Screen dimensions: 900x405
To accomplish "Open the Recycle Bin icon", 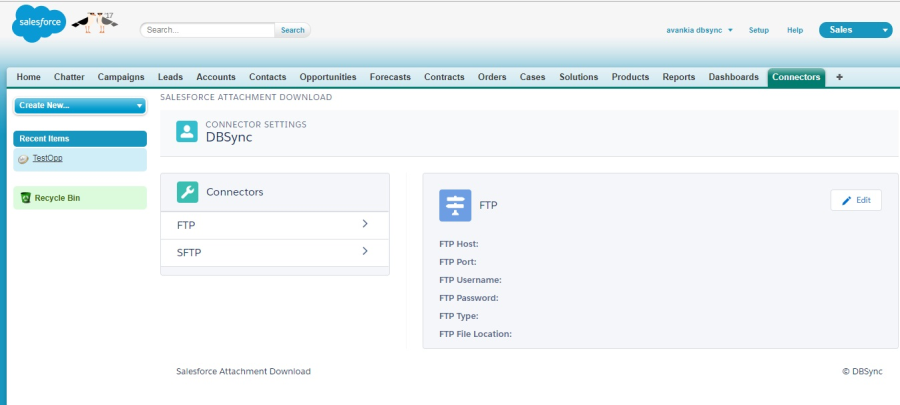I will [26, 198].
